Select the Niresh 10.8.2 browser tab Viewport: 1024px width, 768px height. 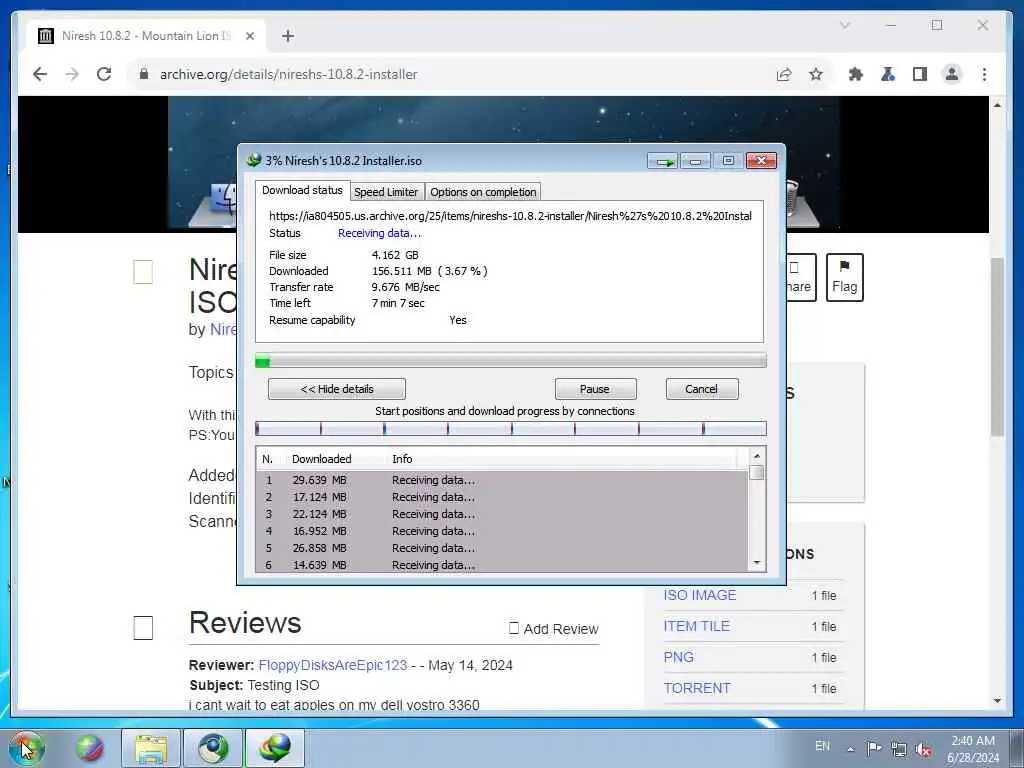pyautogui.click(x=146, y=36)
